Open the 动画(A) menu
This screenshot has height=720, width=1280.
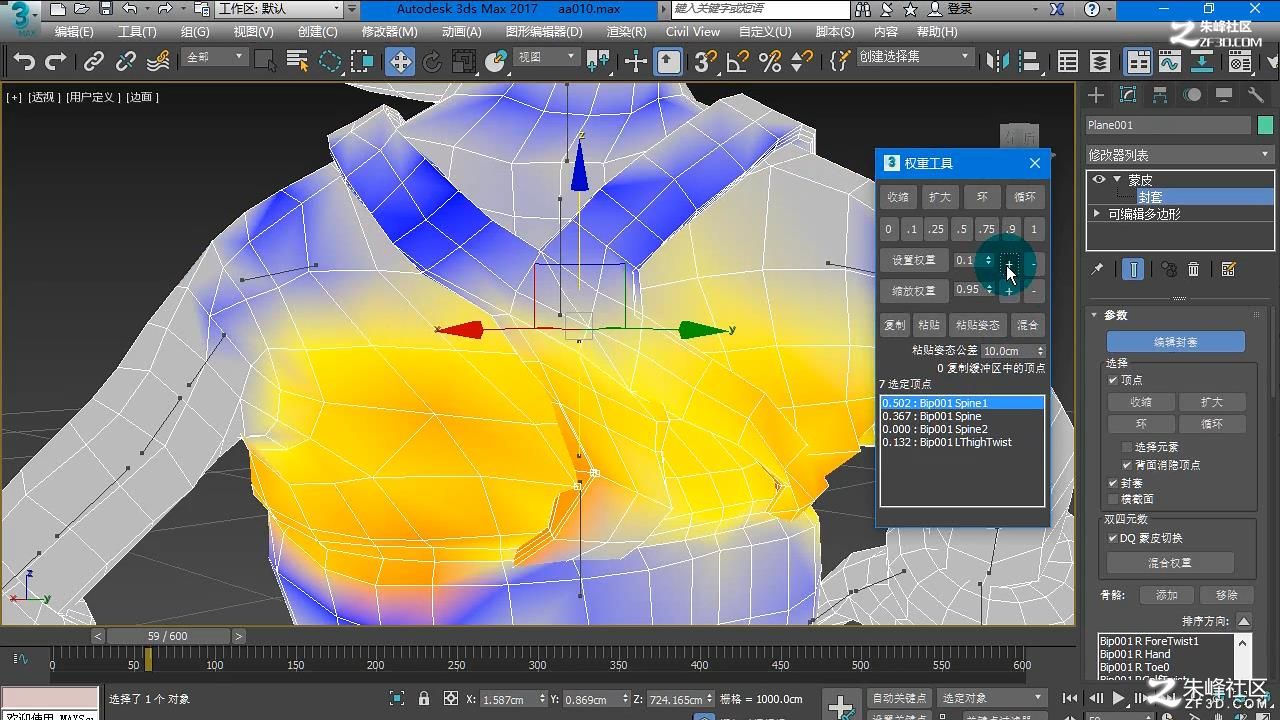[x=461, y=32]
